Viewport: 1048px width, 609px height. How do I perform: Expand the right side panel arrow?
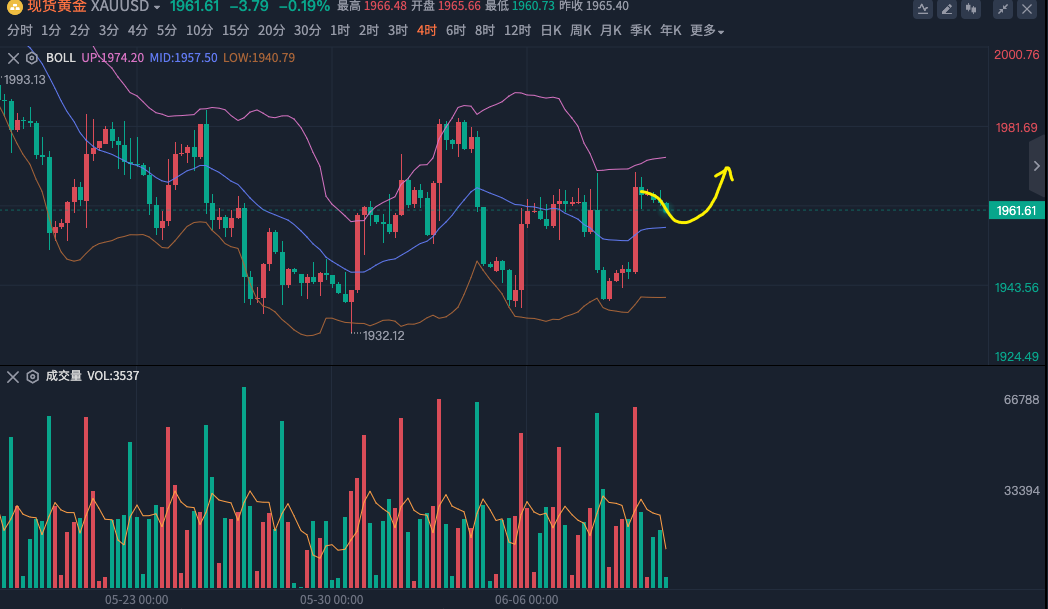(x=1037, y=166)
